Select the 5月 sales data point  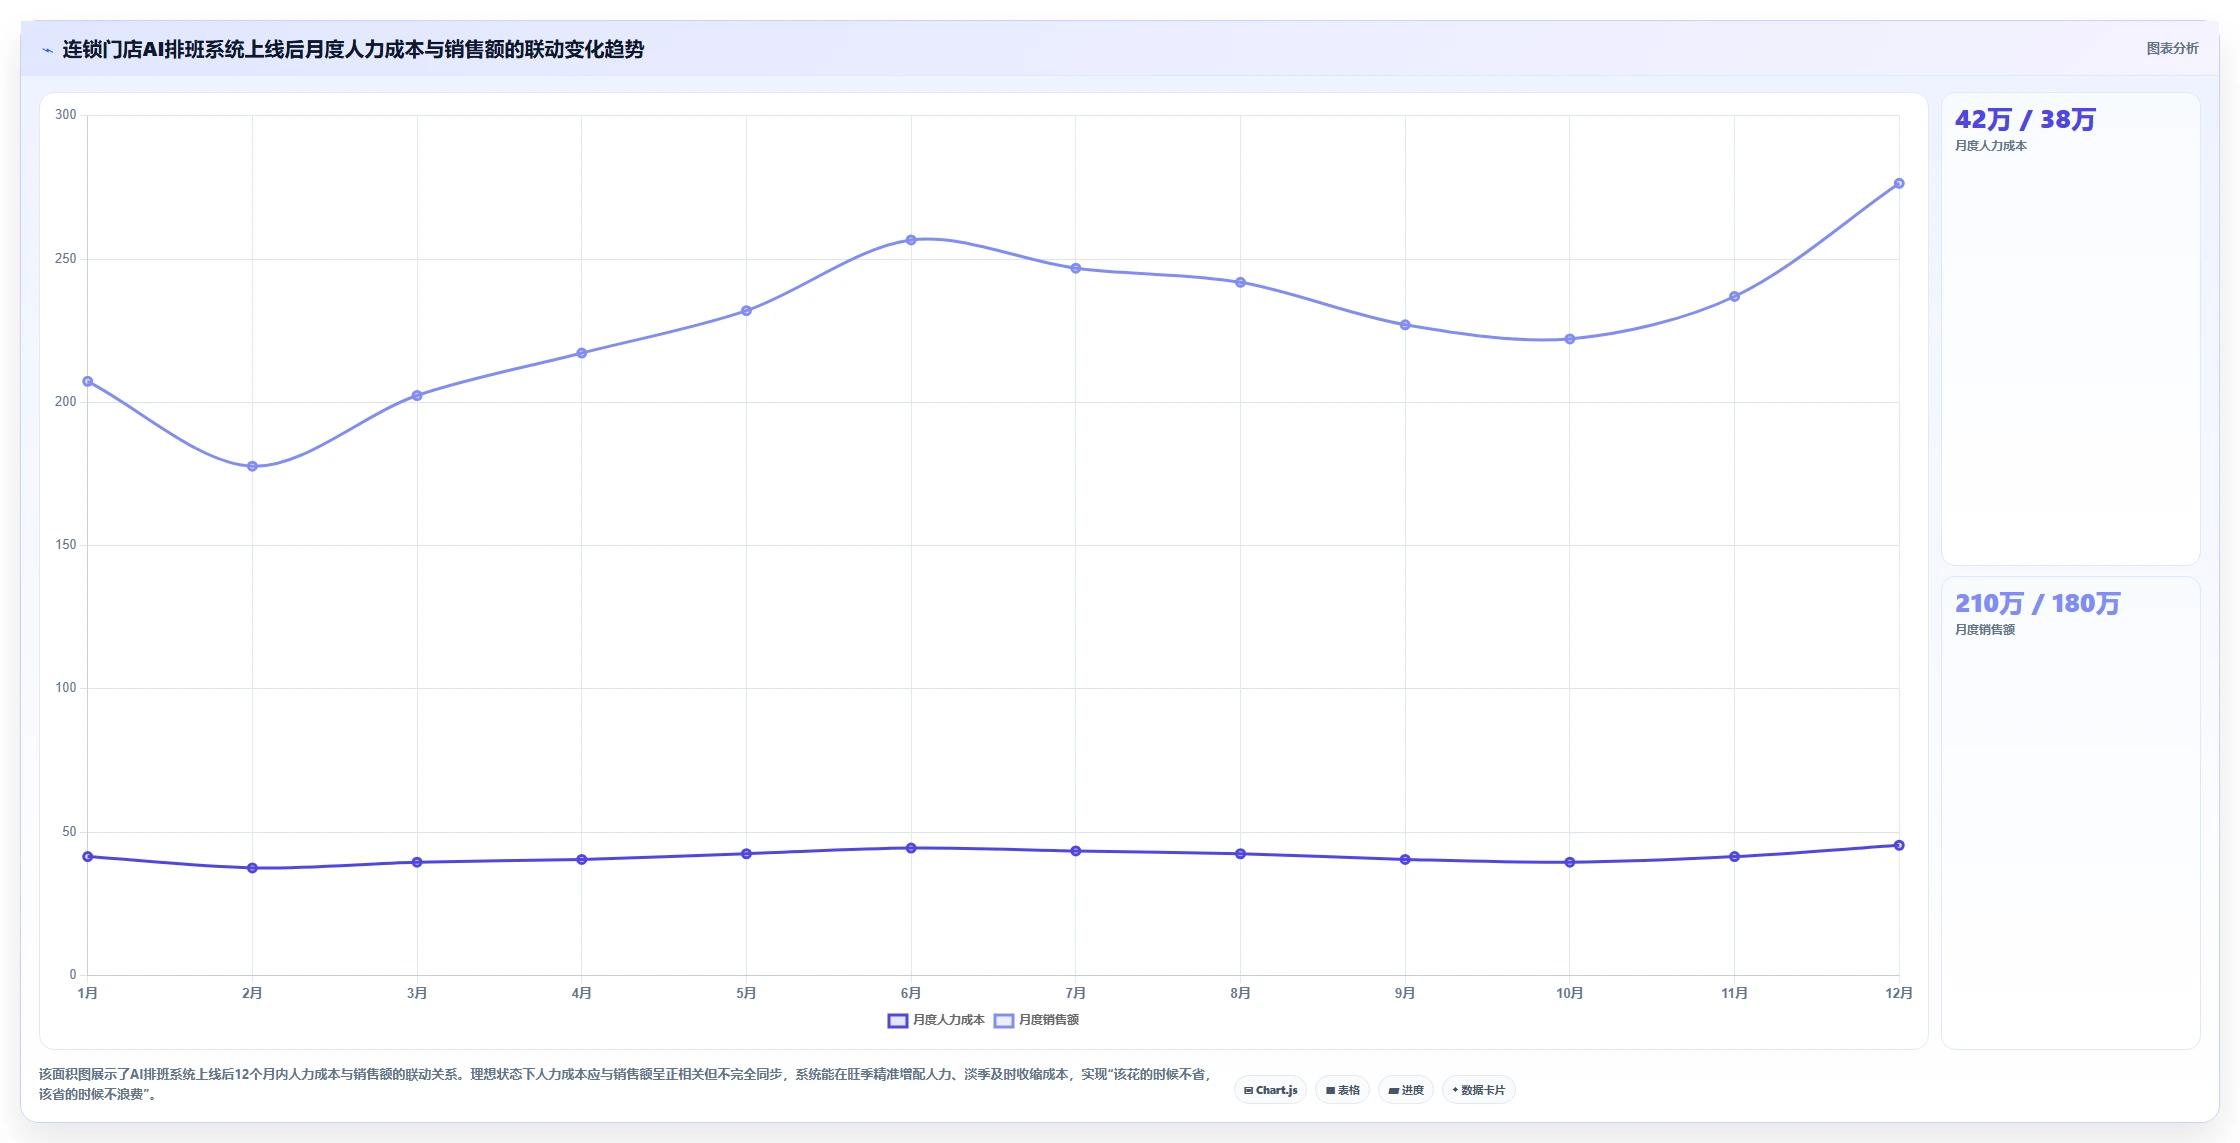pos(746,310)
